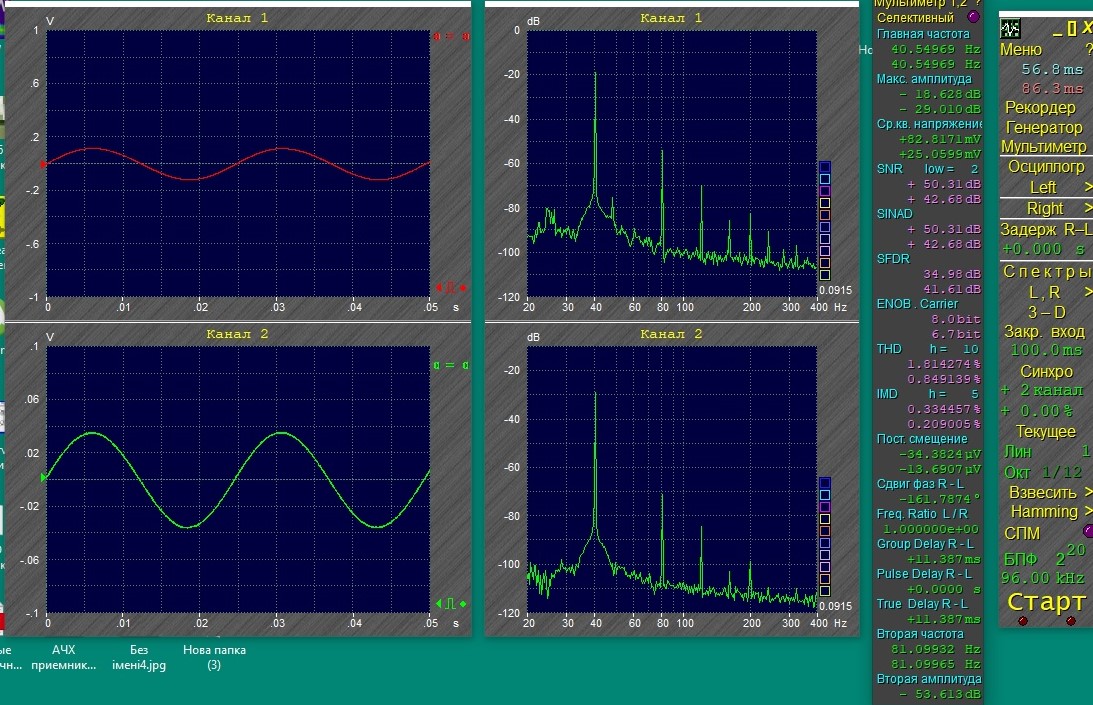This screenshot has width=1093, height=705.
Task: Toggle dark-blue top box beside Канал 1 spectrum
Action: click(x=825, y=167)
